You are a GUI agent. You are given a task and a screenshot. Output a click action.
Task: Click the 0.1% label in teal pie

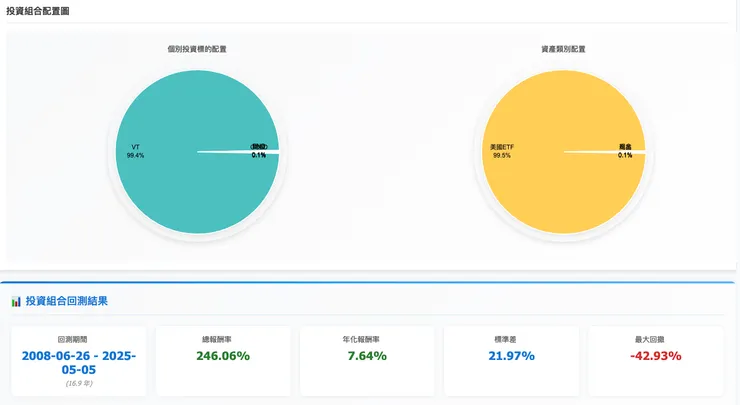coord(259,155)
